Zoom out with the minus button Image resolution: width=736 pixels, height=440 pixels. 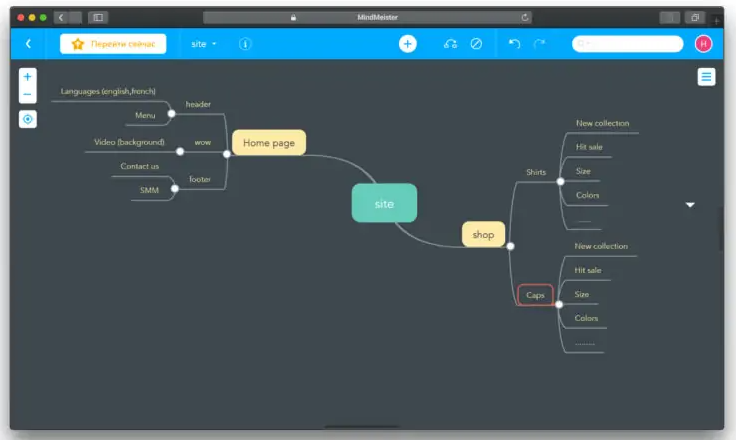pyautogui.click(x=27, y=94)
